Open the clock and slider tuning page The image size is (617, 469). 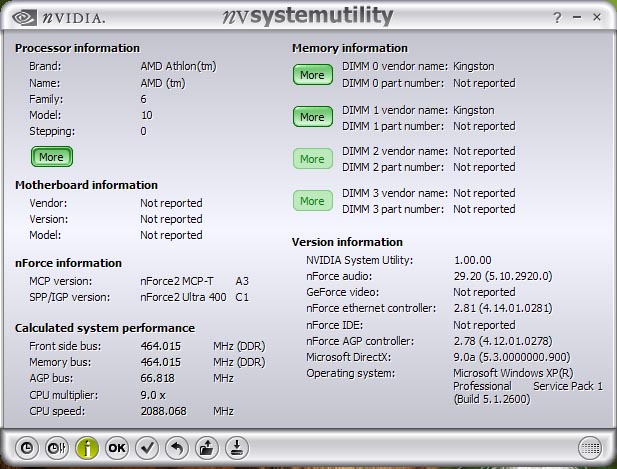tap(57, 448)
